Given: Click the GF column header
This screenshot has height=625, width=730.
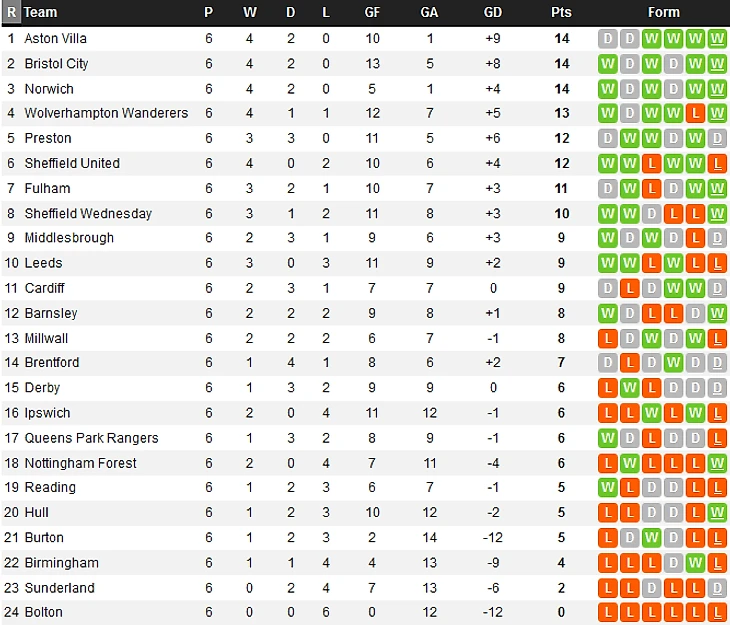Looking at the screenshot, I should [x=372, y=12].
